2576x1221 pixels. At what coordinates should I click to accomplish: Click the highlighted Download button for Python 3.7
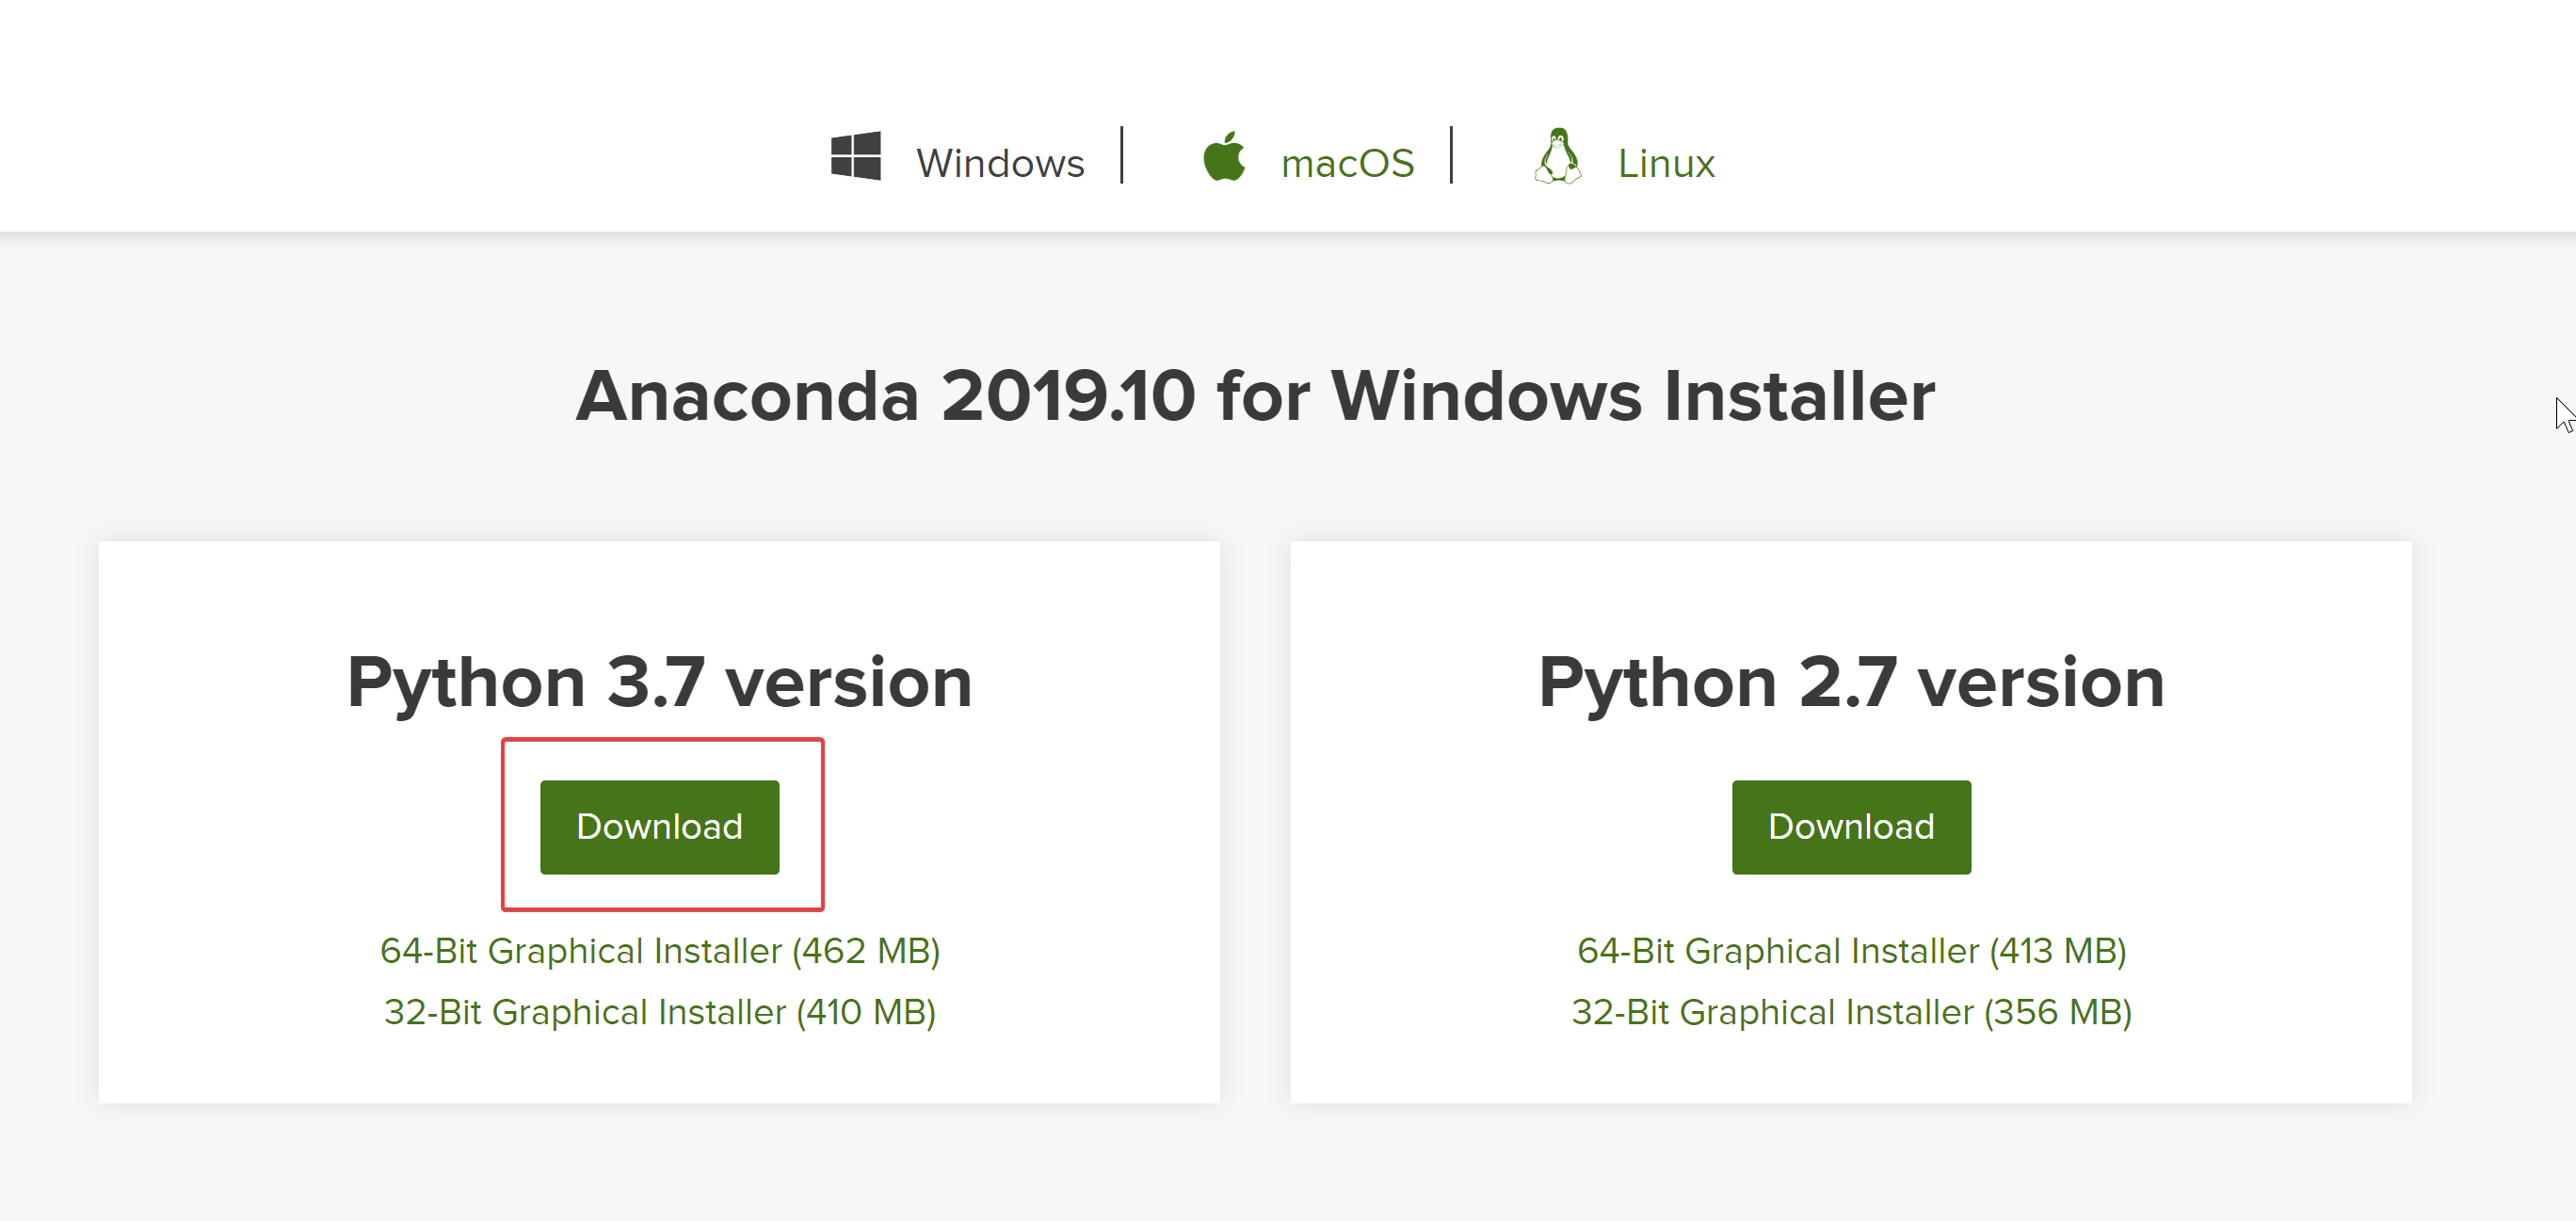click(660, 826)
